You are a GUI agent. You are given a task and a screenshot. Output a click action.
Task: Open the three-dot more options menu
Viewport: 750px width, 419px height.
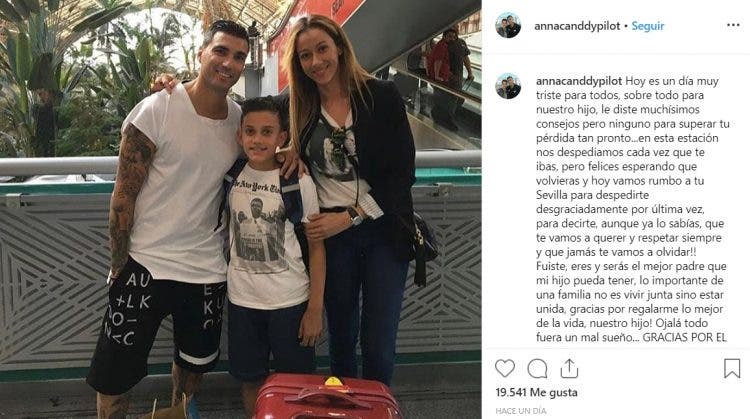(733, 25)
